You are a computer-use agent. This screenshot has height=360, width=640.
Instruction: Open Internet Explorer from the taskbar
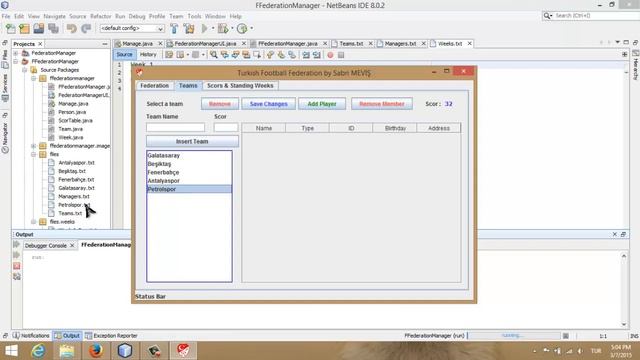coord(38,351)
